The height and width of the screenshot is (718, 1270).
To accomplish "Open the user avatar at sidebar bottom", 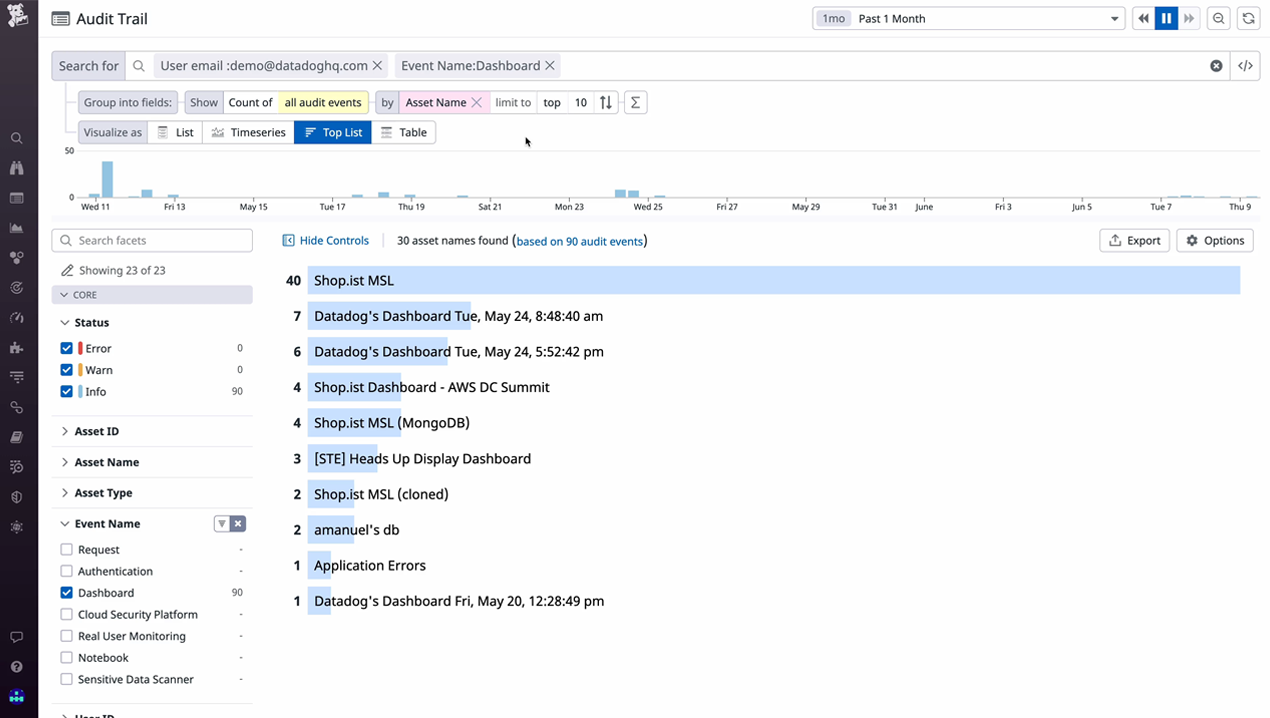I will [x=17, y=697].
